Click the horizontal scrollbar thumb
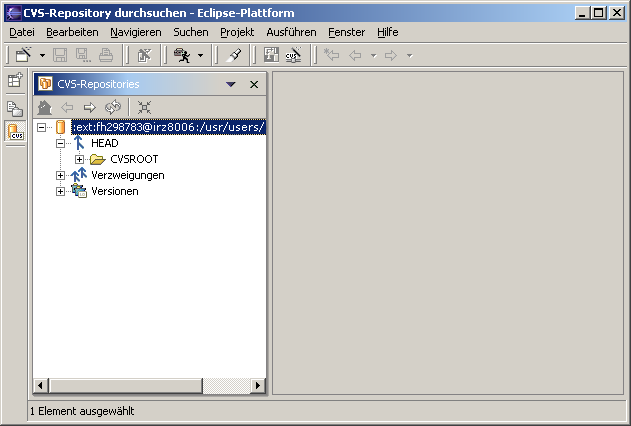 pos(126,385)
